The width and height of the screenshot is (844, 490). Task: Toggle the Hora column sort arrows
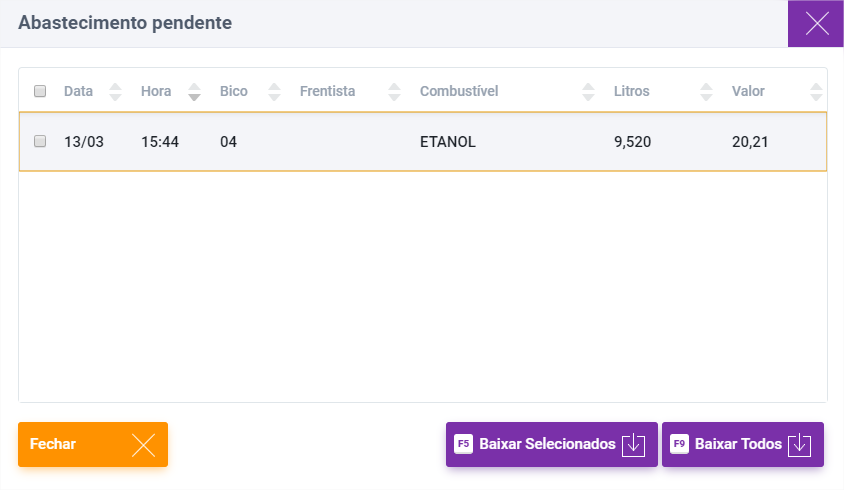[x=194, y=92]
